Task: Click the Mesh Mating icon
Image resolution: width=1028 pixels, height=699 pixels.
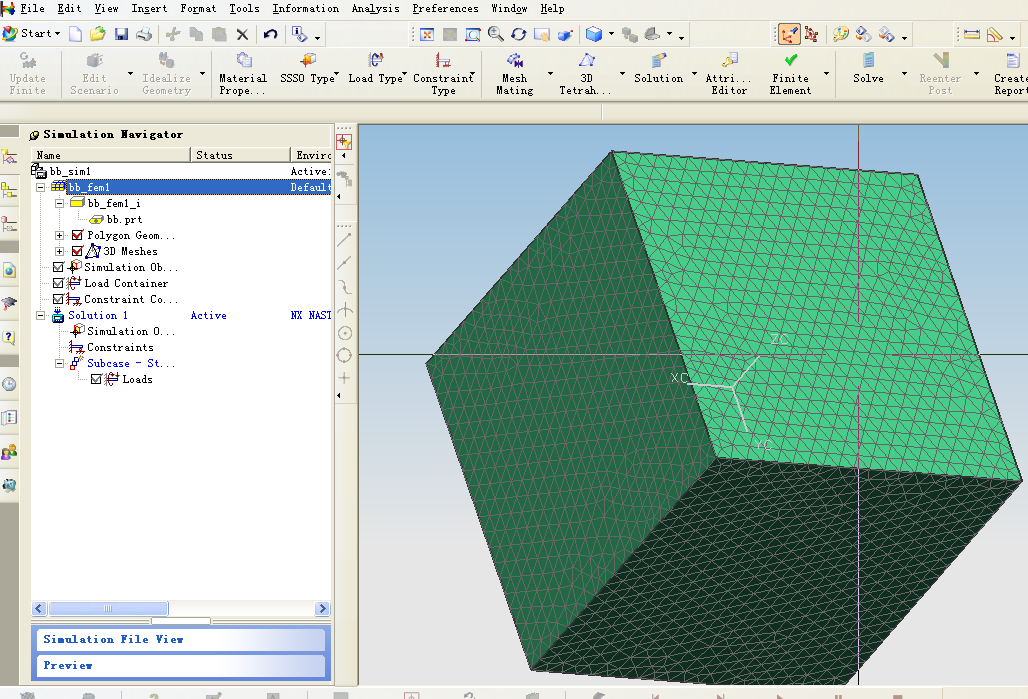Action: [x=514, y=68]
